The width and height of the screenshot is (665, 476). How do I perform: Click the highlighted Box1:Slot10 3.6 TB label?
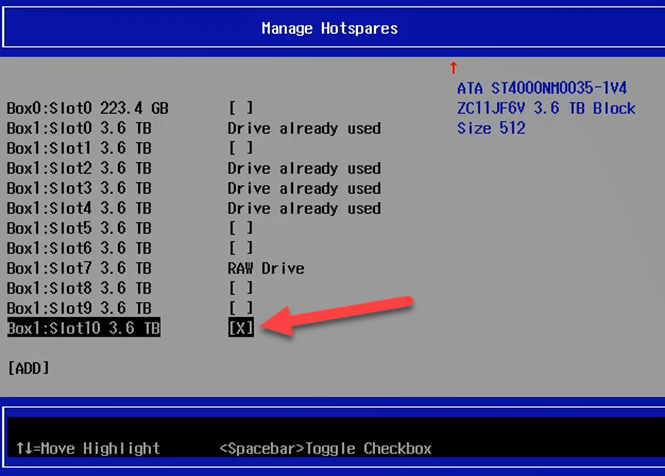[83, 328]
